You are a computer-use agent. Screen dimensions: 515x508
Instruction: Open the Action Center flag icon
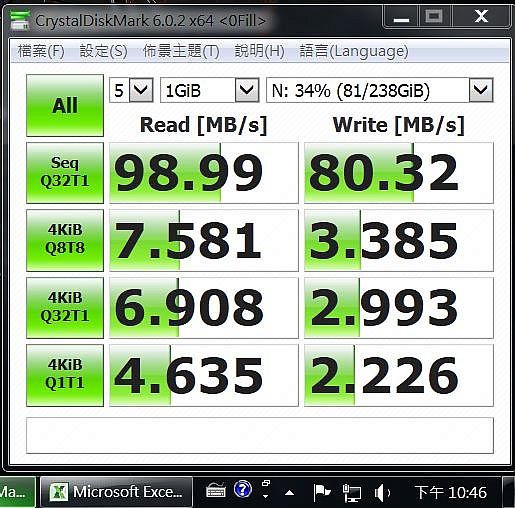click(x=322, y=493)
